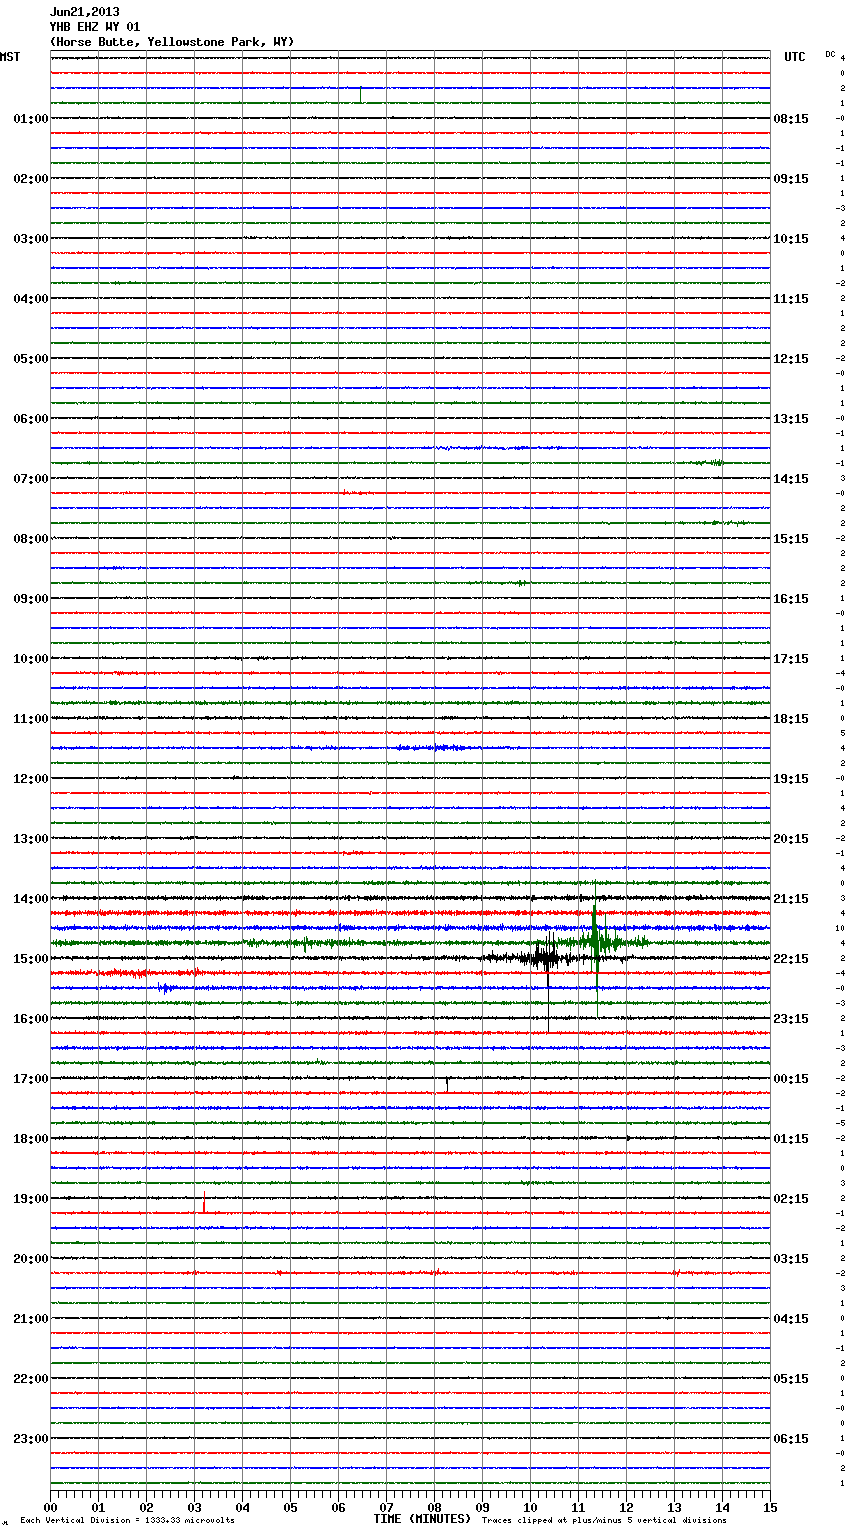This screenshot has width=850, height=1534.
Task: Select the station code YHB EHZ WY 01
Action: coord(95,27)
